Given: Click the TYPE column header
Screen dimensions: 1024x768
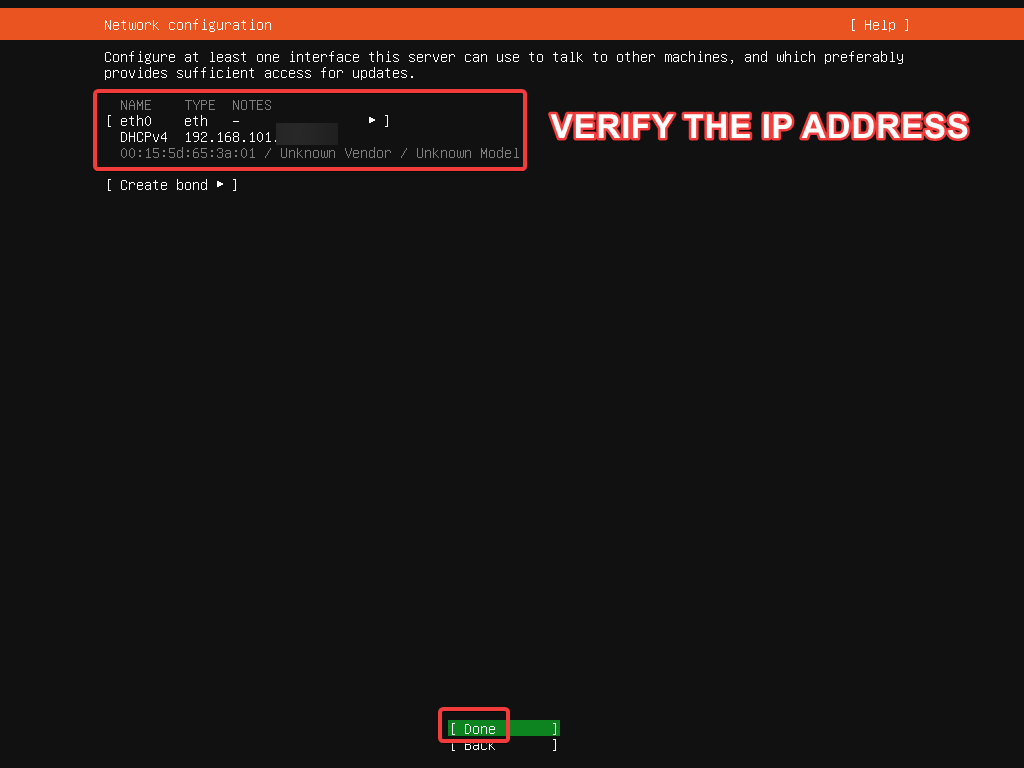Looking at the screenshot, I should [x=199, y=105].
